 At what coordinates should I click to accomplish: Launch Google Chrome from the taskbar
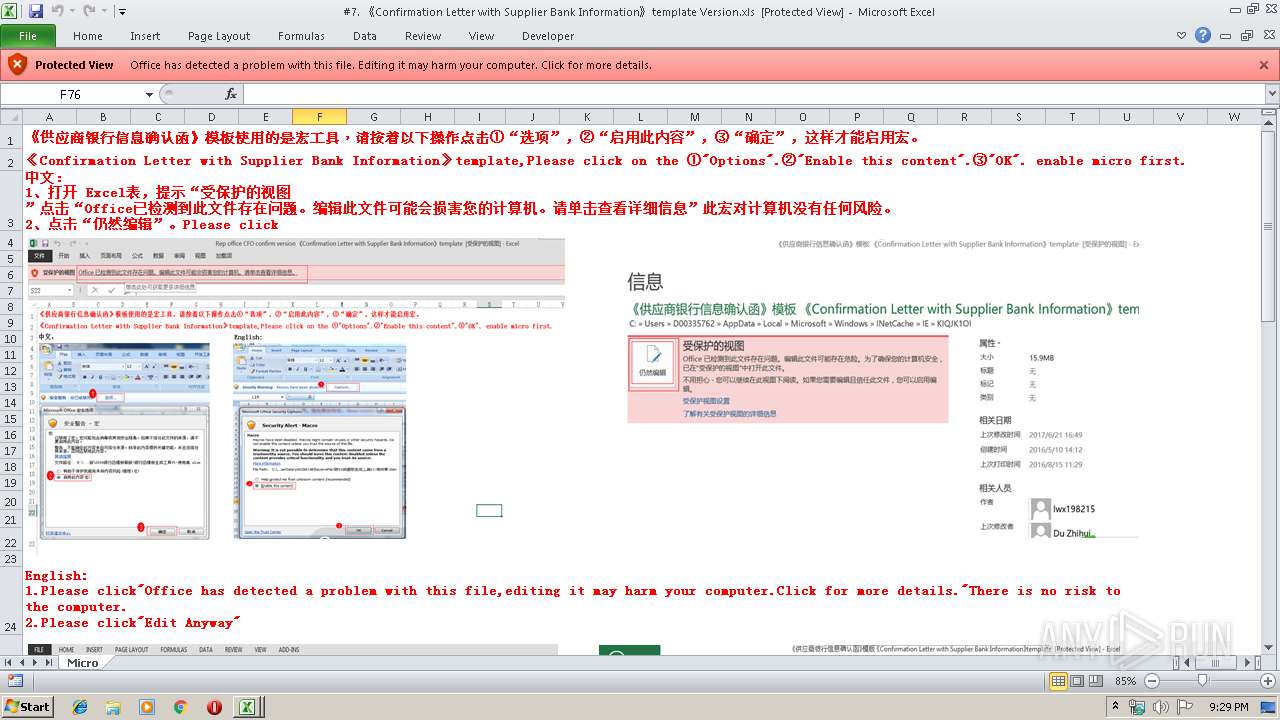coord(180,706)
